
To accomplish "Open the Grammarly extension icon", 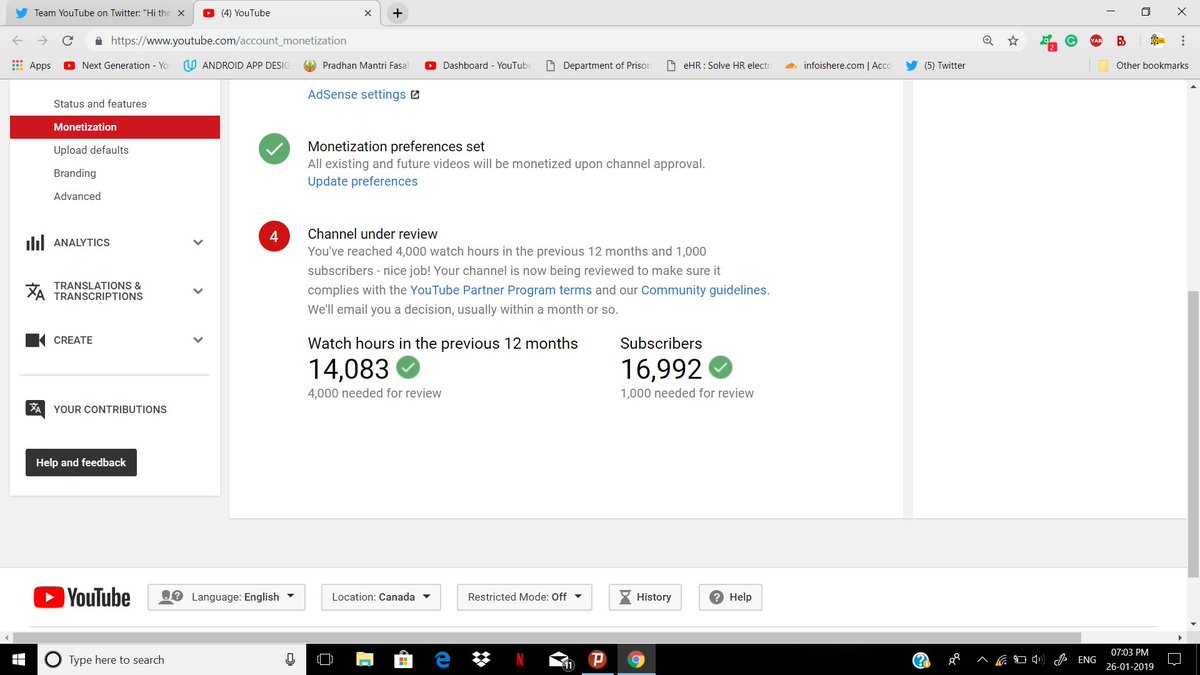I will point(1071,41).
